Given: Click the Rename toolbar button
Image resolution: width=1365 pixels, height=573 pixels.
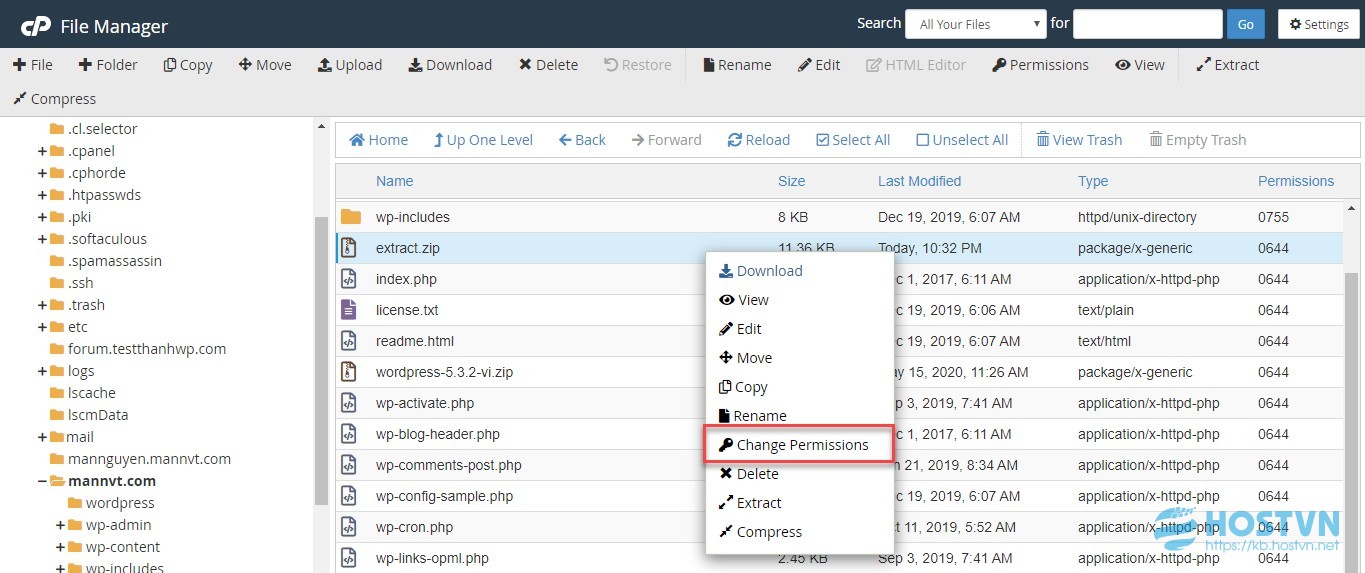Looking at the screenshot, I should [x=737, y=64].
